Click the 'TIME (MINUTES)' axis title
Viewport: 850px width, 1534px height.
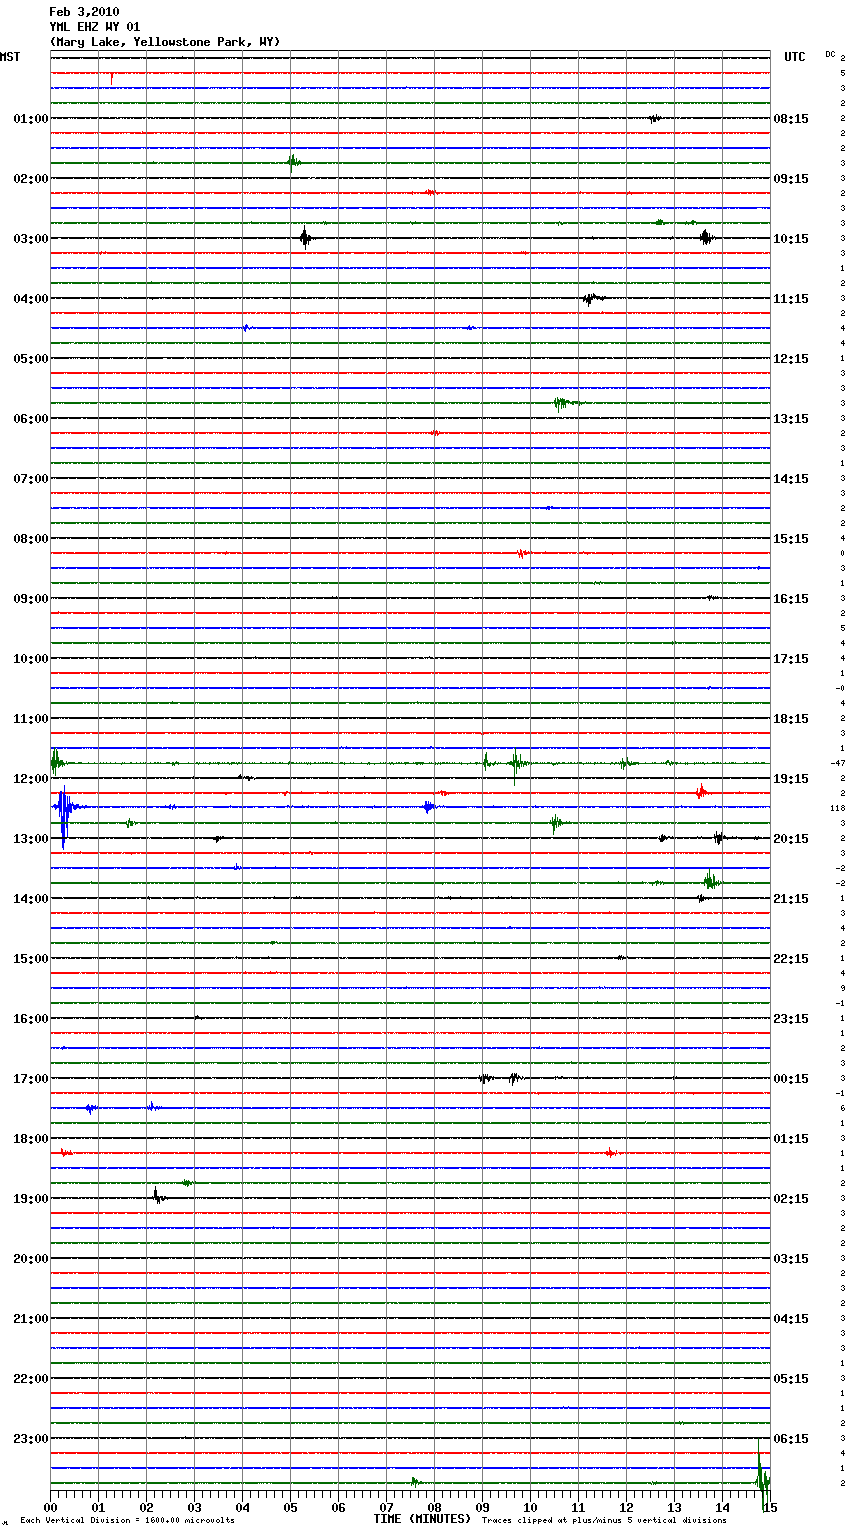422,1519
